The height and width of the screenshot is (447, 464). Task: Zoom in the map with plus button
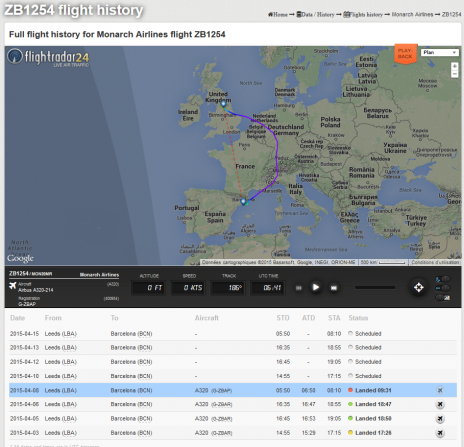[x=454, y=66]
